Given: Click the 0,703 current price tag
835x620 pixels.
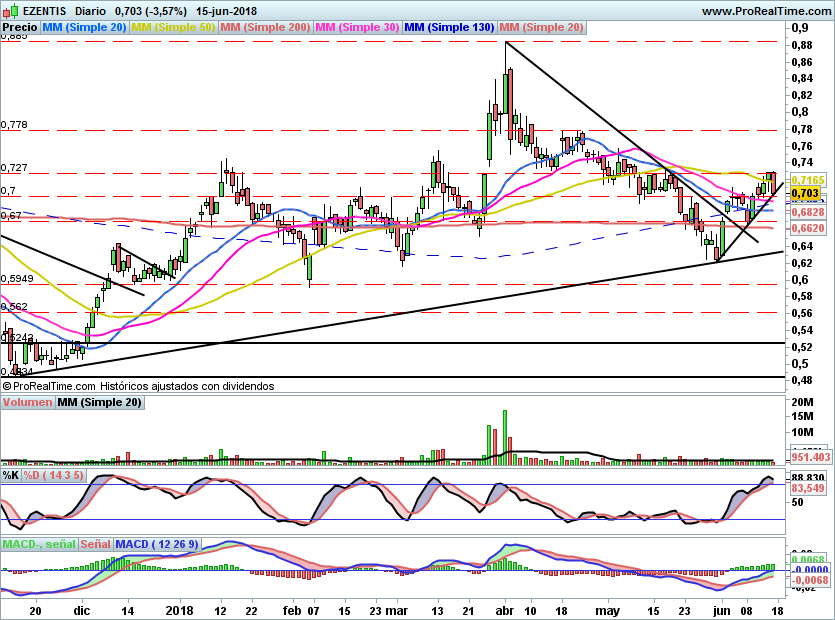Looking at the screenshot, I should (805, 193).
